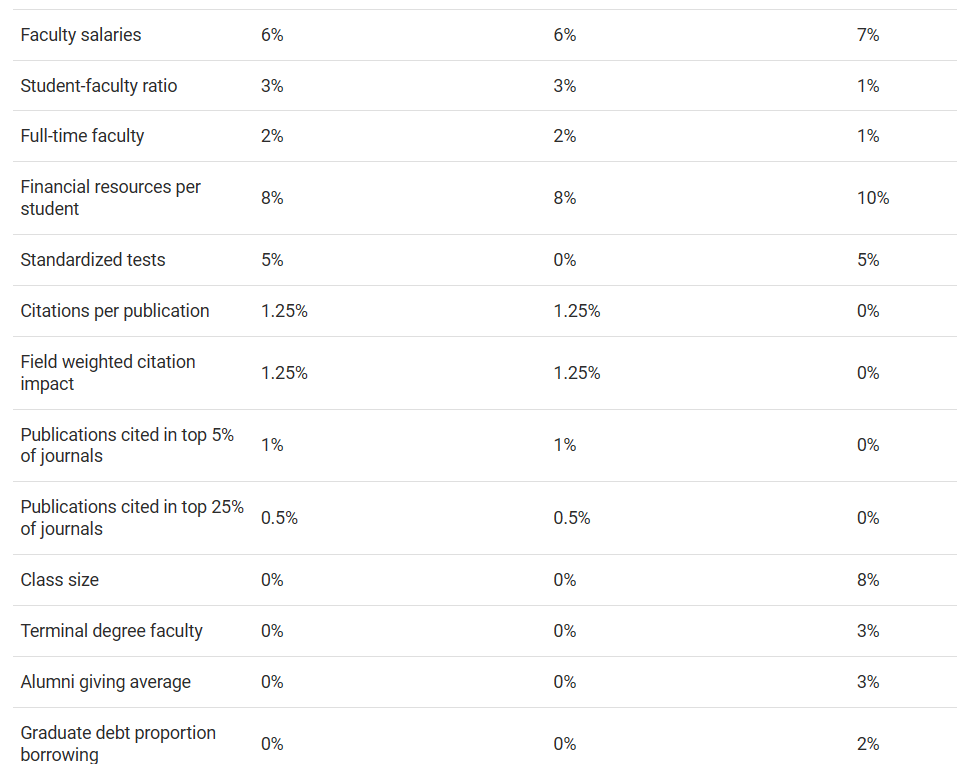This screenshot has height=764, width=973.
Task: Click the 8% value in Class size row
Action: [x=868, y=580]
